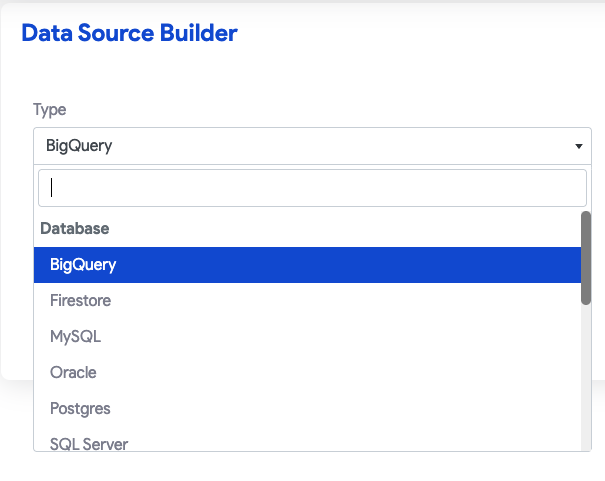Click the Database group header label

[x=75, y=228]
